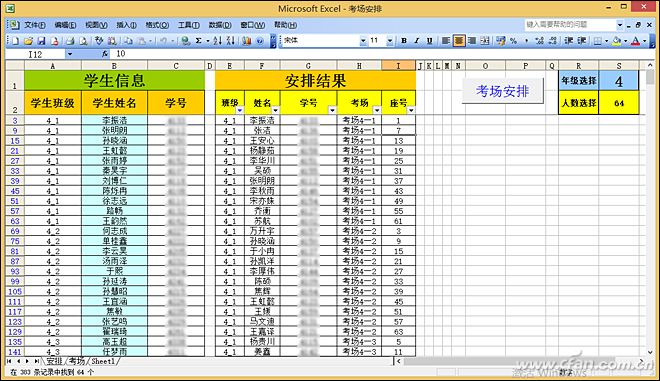Click the fx insert function icon

click(x=105, y=54)
